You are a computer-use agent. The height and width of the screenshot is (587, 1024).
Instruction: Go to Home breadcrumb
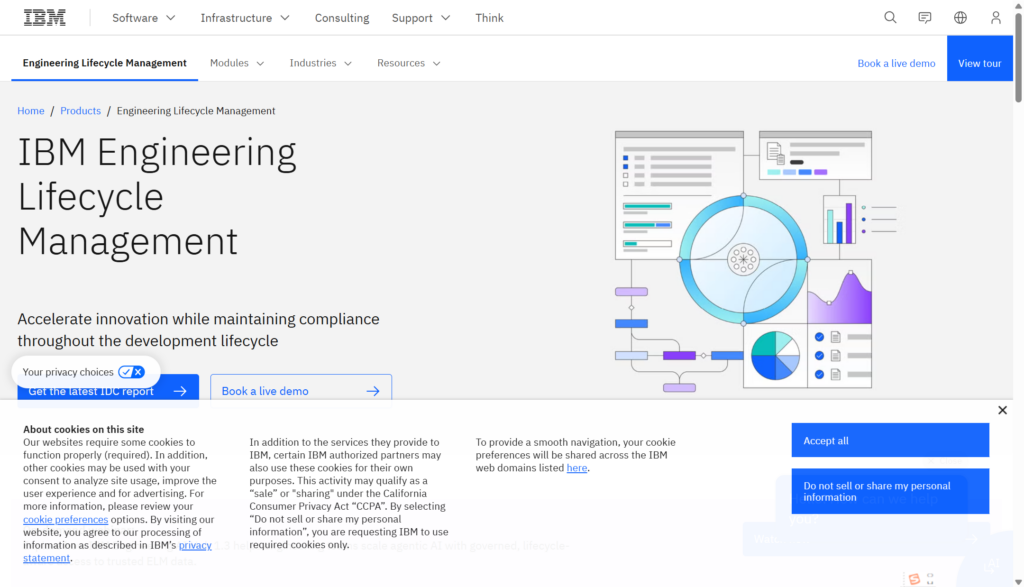point(31,111)
